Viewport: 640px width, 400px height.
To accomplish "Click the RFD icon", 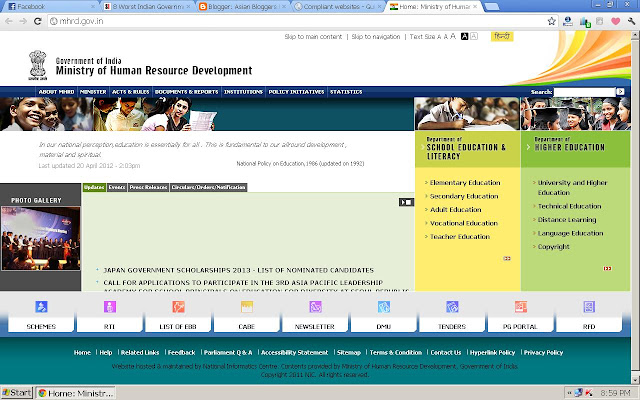I will click(589, 307).
